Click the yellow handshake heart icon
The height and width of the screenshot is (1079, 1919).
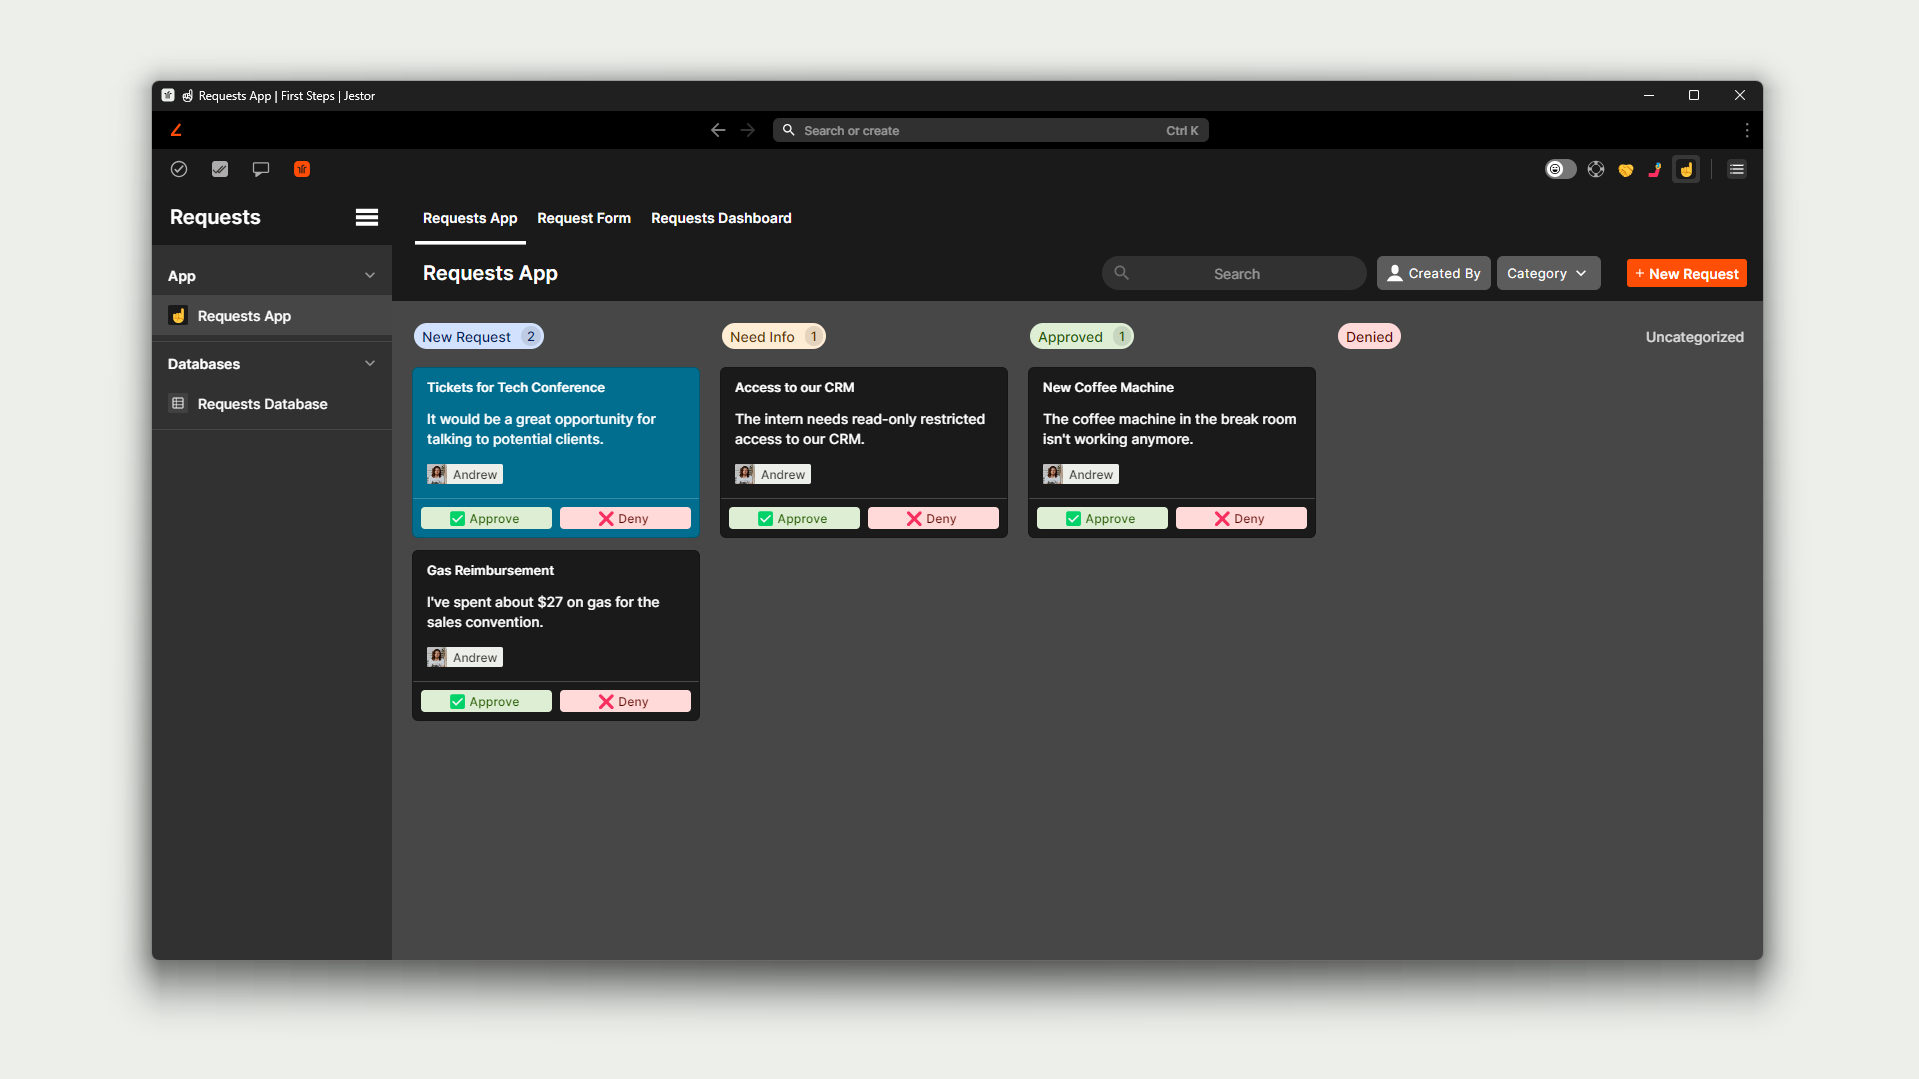coord(1626,170)
